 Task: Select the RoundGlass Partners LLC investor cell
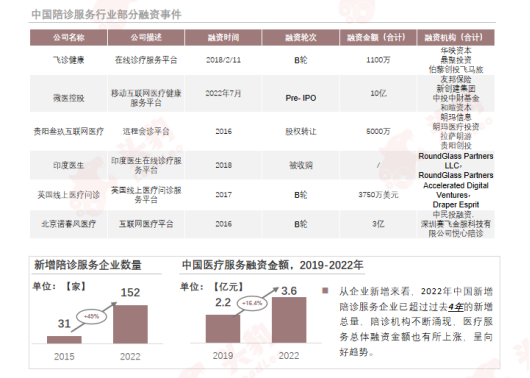[456, 165]
